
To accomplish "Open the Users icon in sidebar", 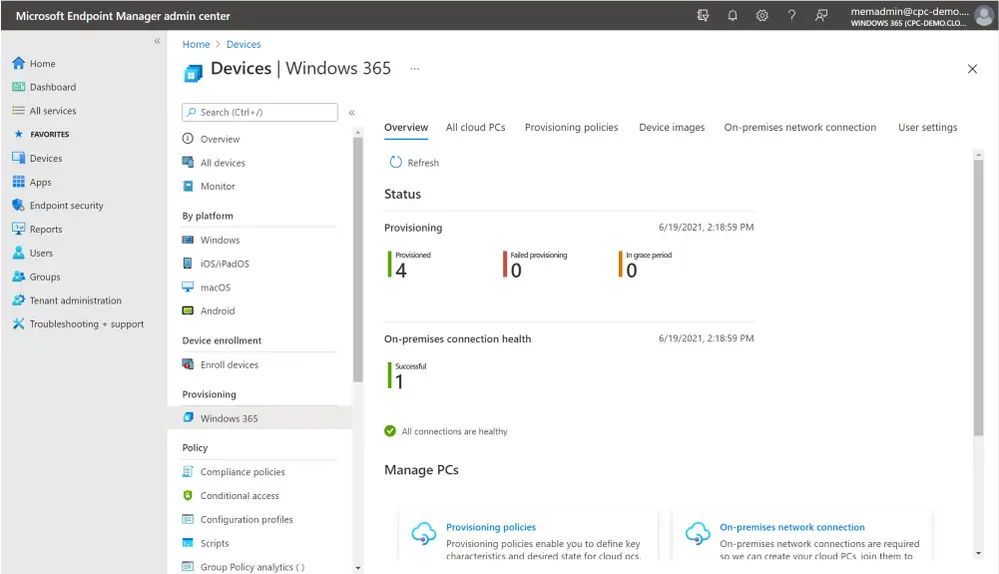I will click(x=18, y=252).
